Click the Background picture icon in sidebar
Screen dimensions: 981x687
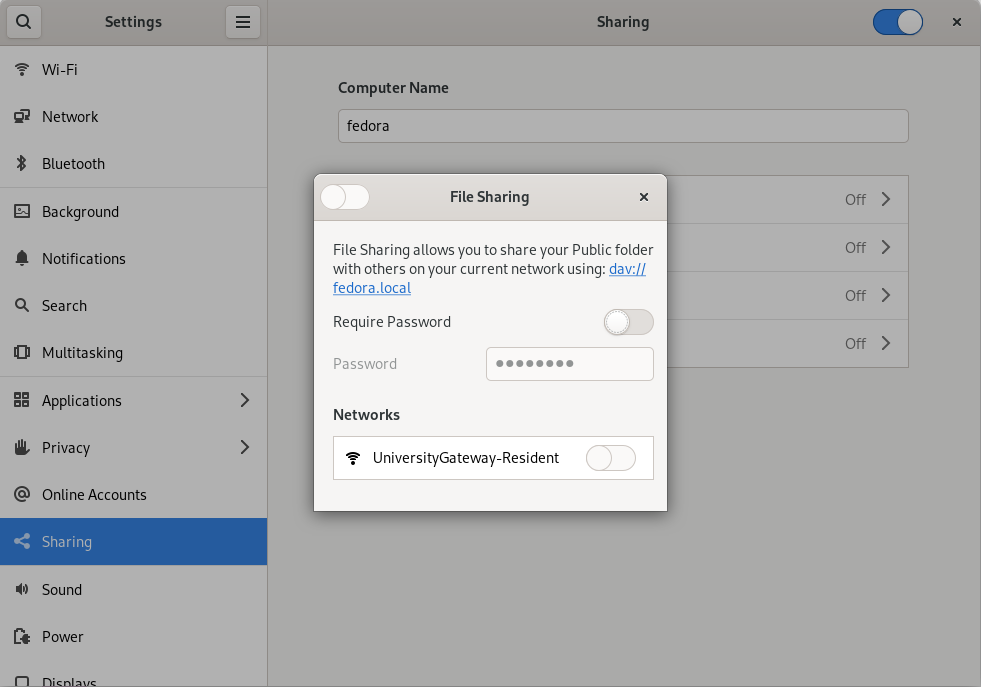(22, 211)
